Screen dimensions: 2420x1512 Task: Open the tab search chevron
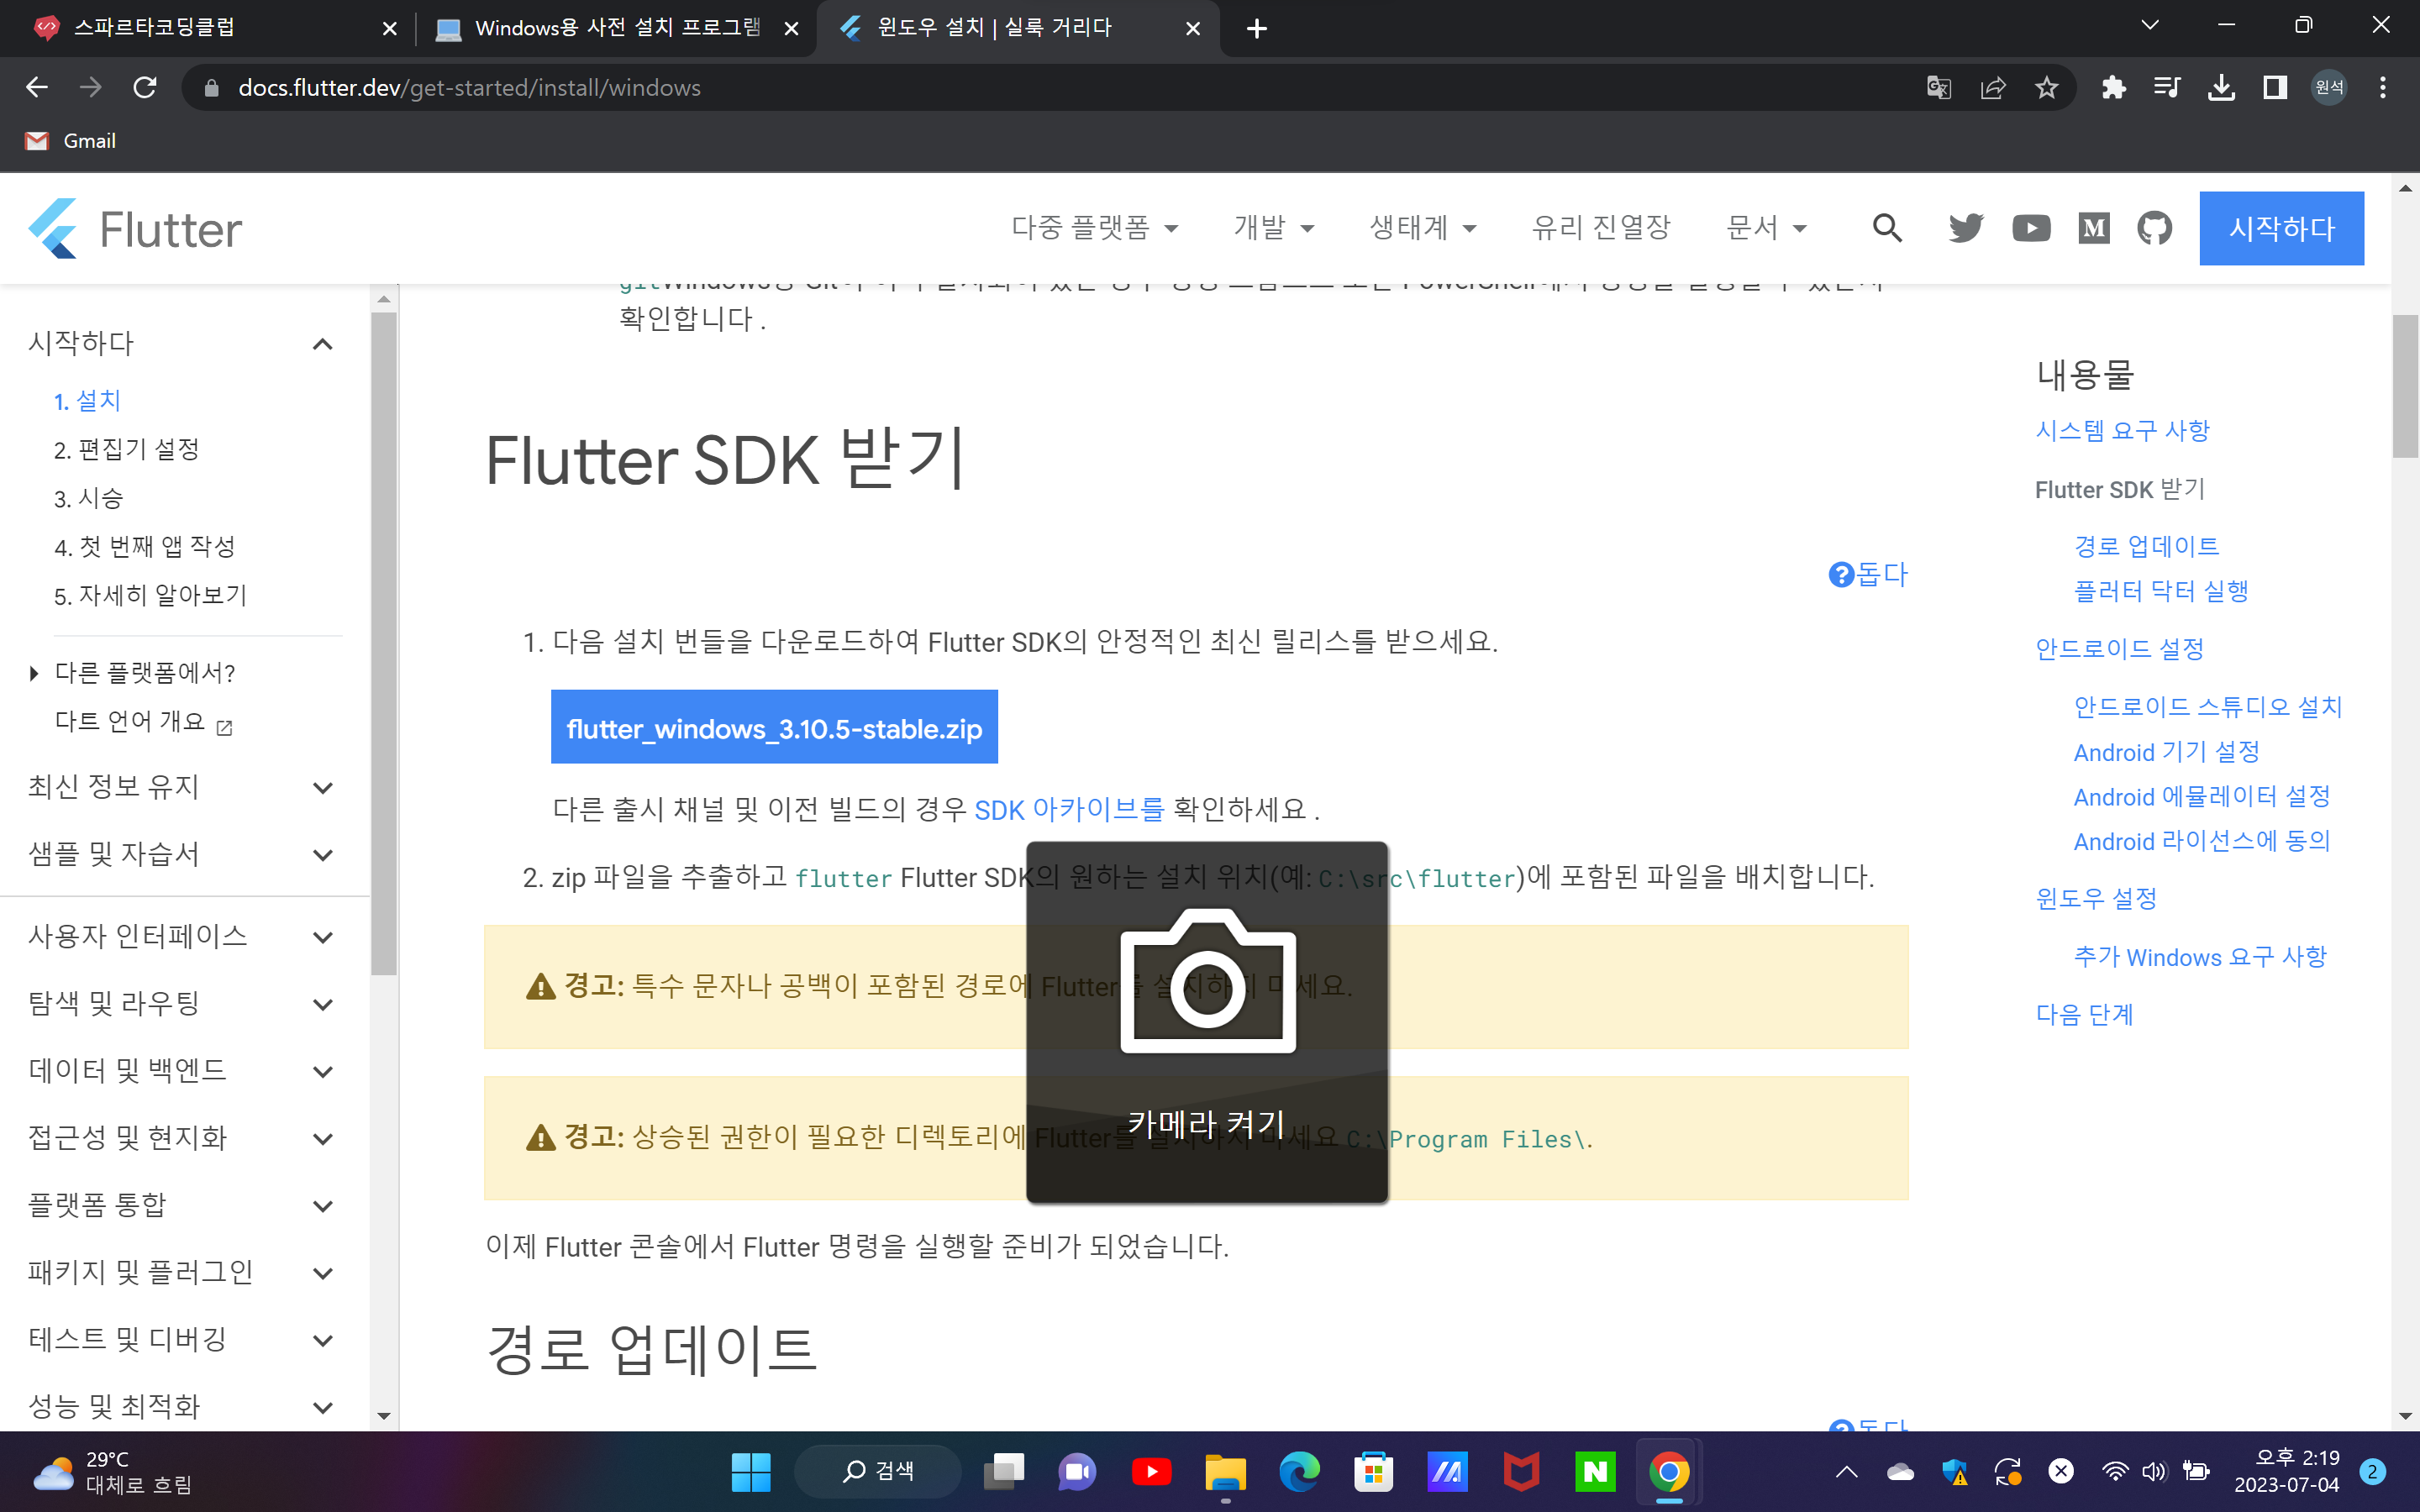tap(2149, 25)
